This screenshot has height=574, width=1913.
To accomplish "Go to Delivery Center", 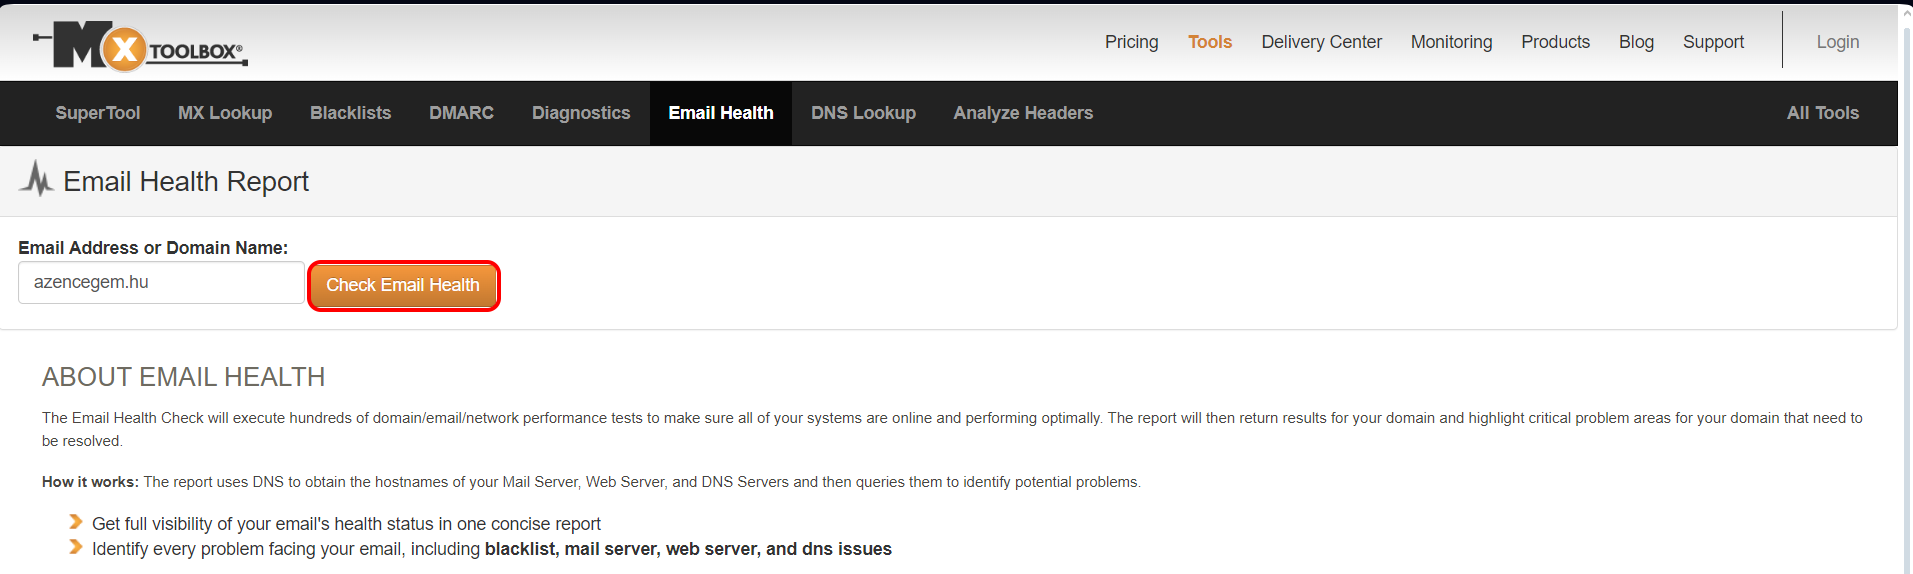I will click(x=1321, y=42).
